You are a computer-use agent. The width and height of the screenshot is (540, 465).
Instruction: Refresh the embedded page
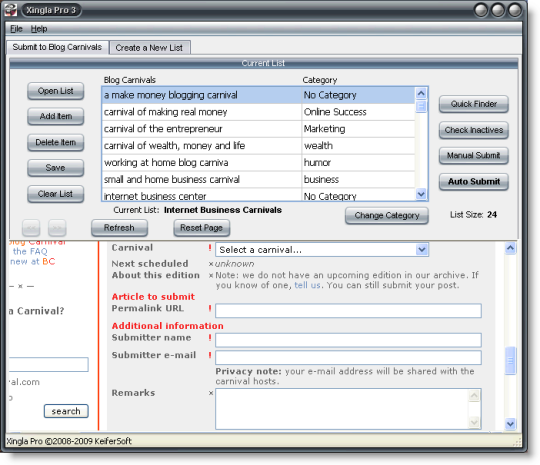tap(119, 228)
